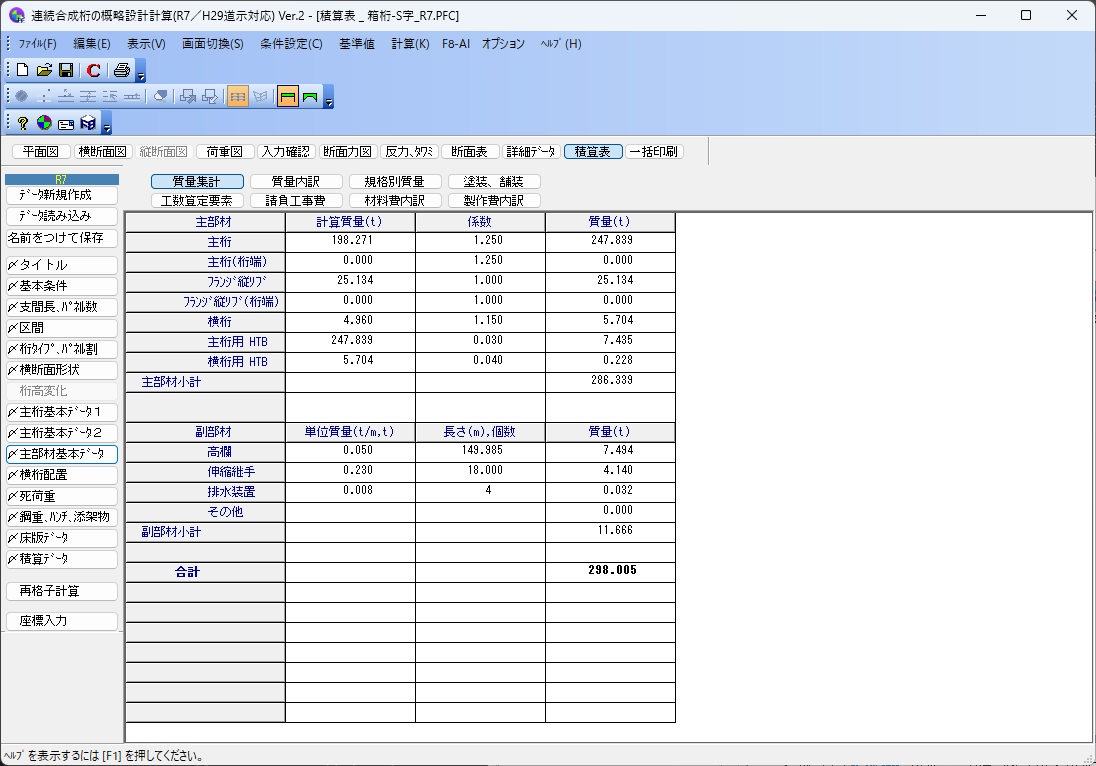This screenshot has width=1096, height=766.
Task: Click the データ新規作成 button
Action: pos(62,195)
